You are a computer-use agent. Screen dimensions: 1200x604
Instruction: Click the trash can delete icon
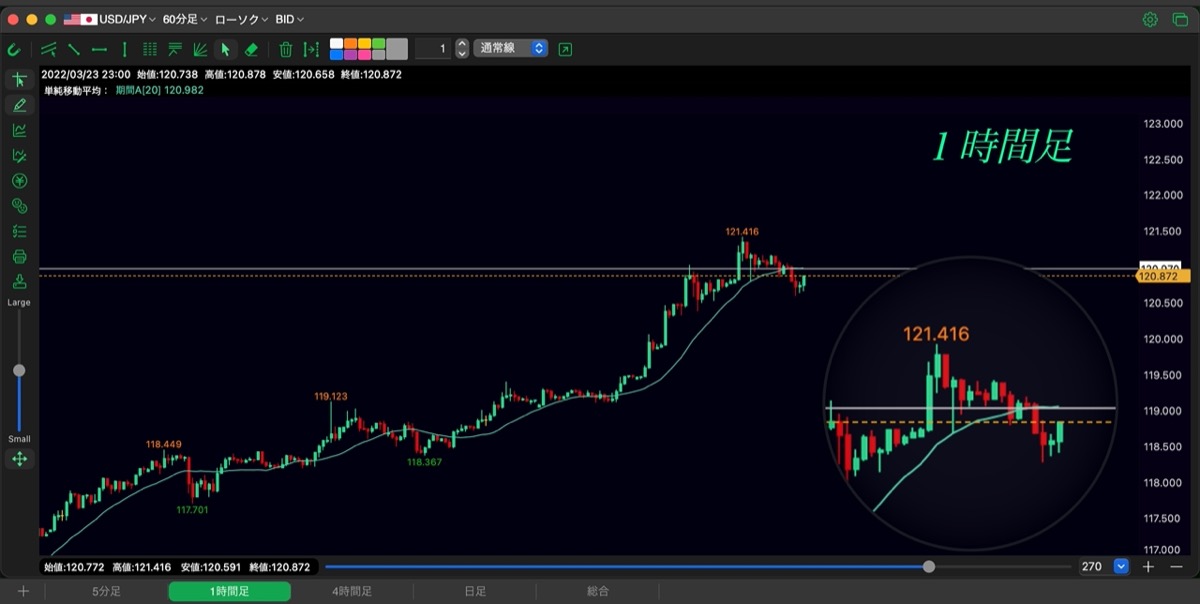(x=286, y=48)
